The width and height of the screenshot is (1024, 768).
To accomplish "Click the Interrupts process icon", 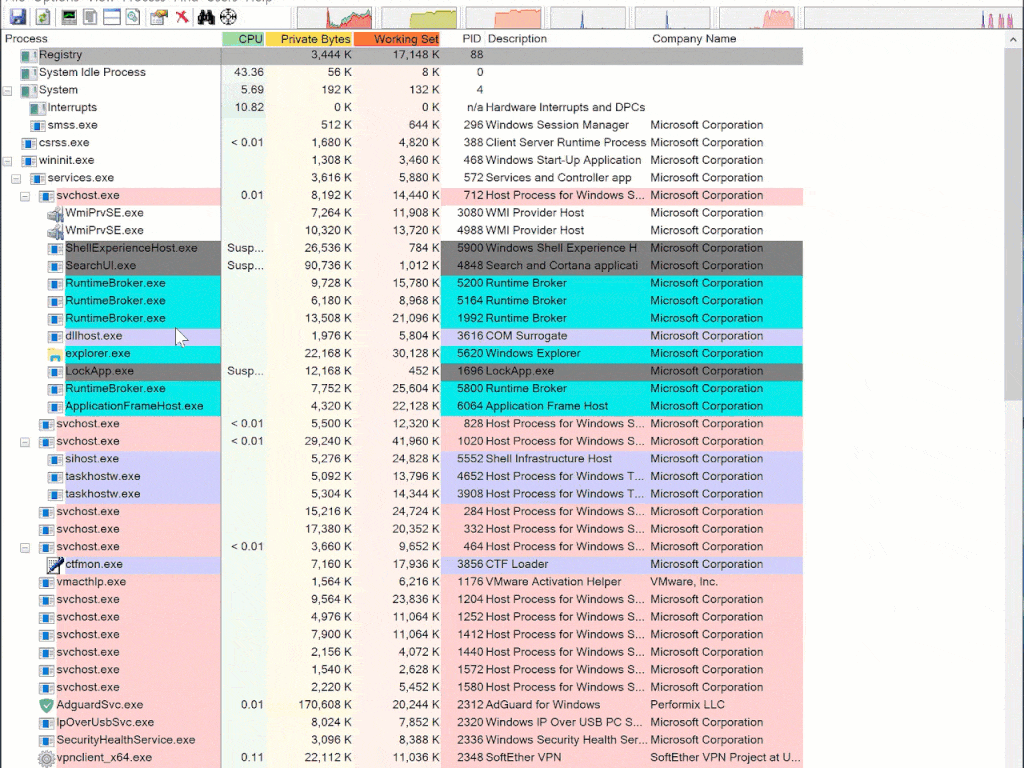I will 37,108.
